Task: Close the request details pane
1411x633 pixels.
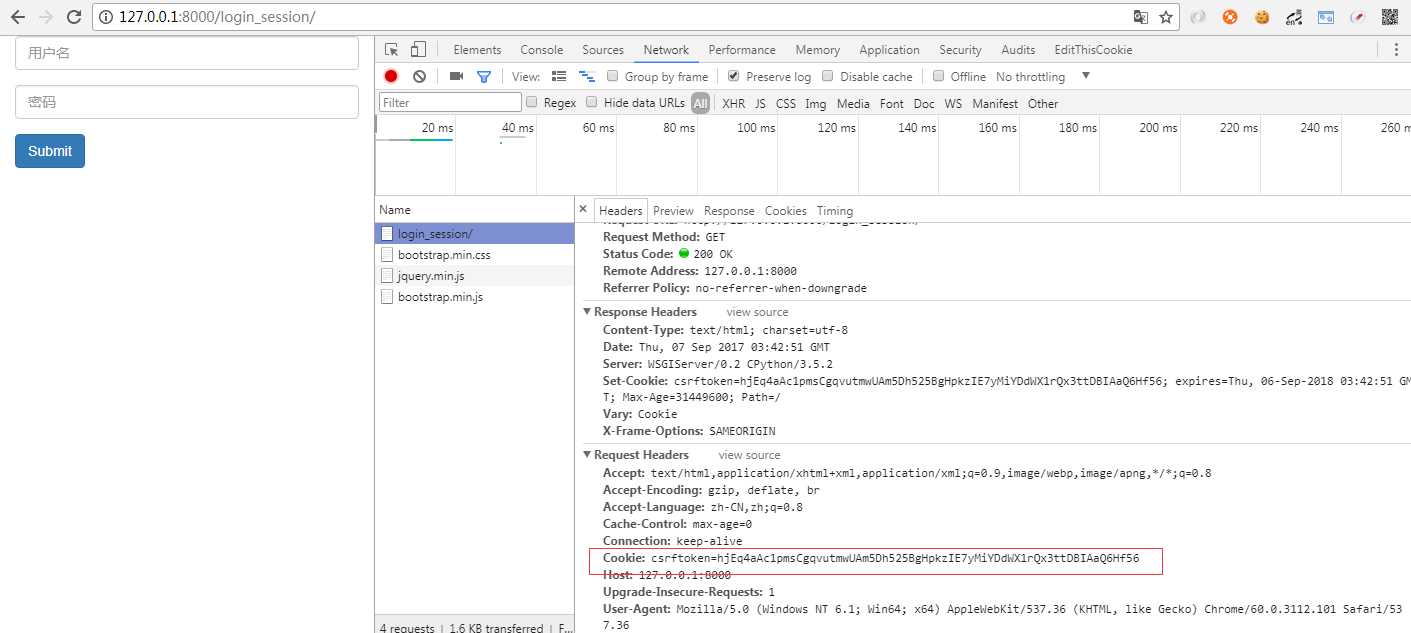Action: [583, 209]
